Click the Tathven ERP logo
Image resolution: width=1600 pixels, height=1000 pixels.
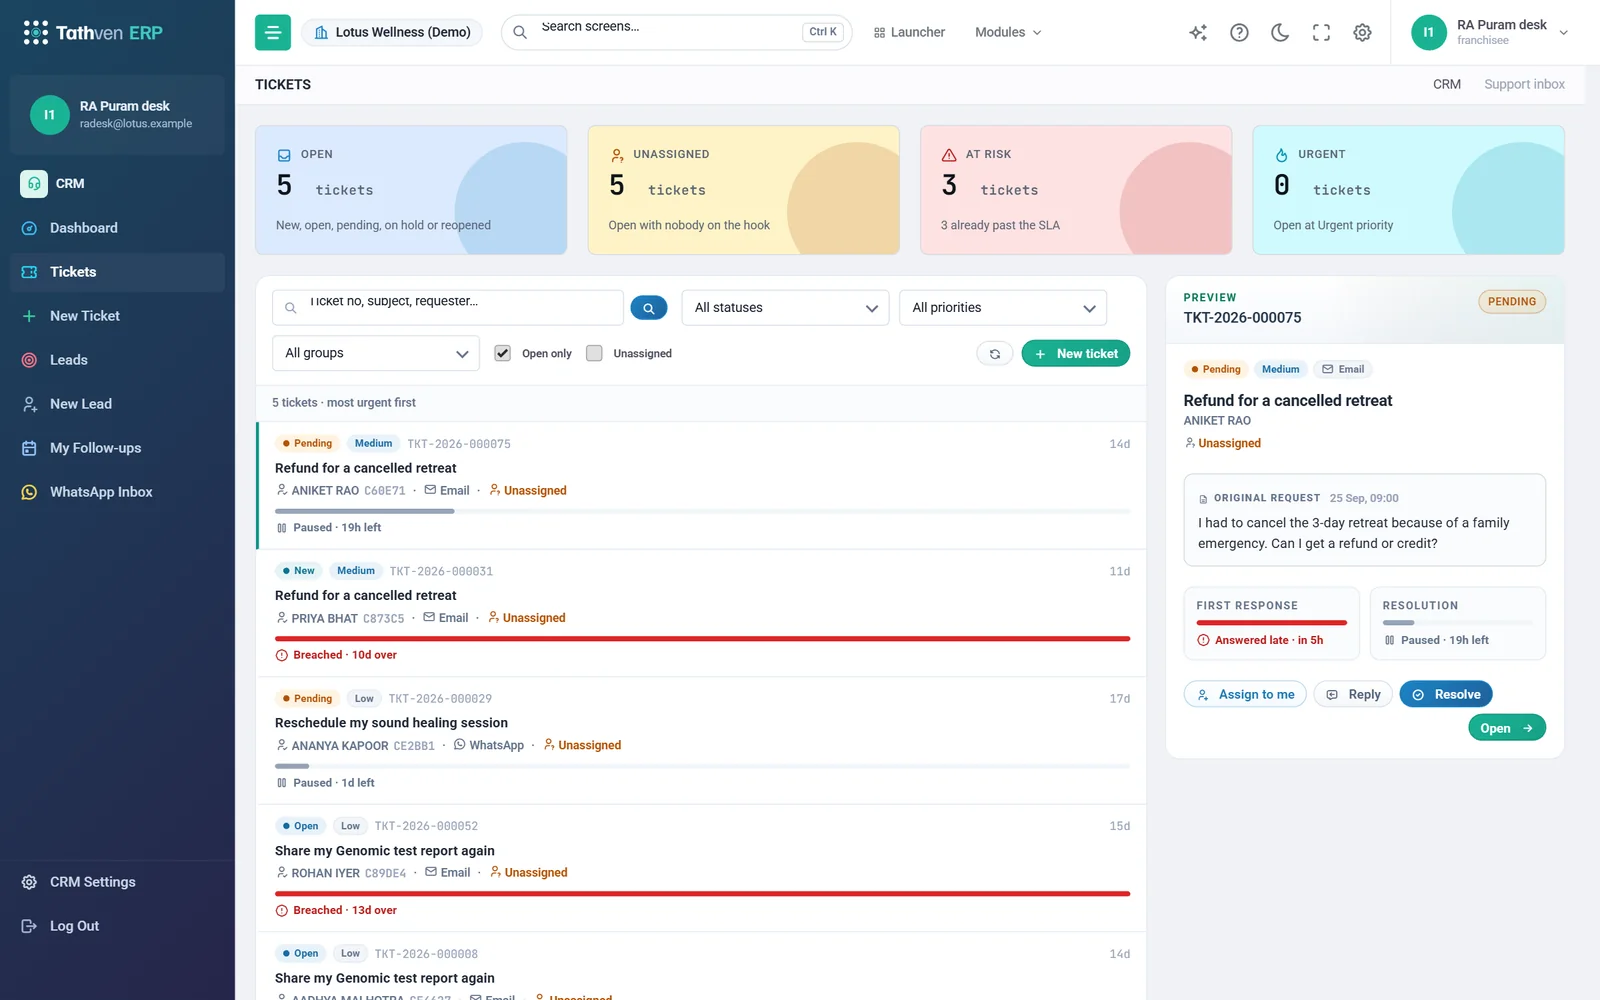click(94, 33)
